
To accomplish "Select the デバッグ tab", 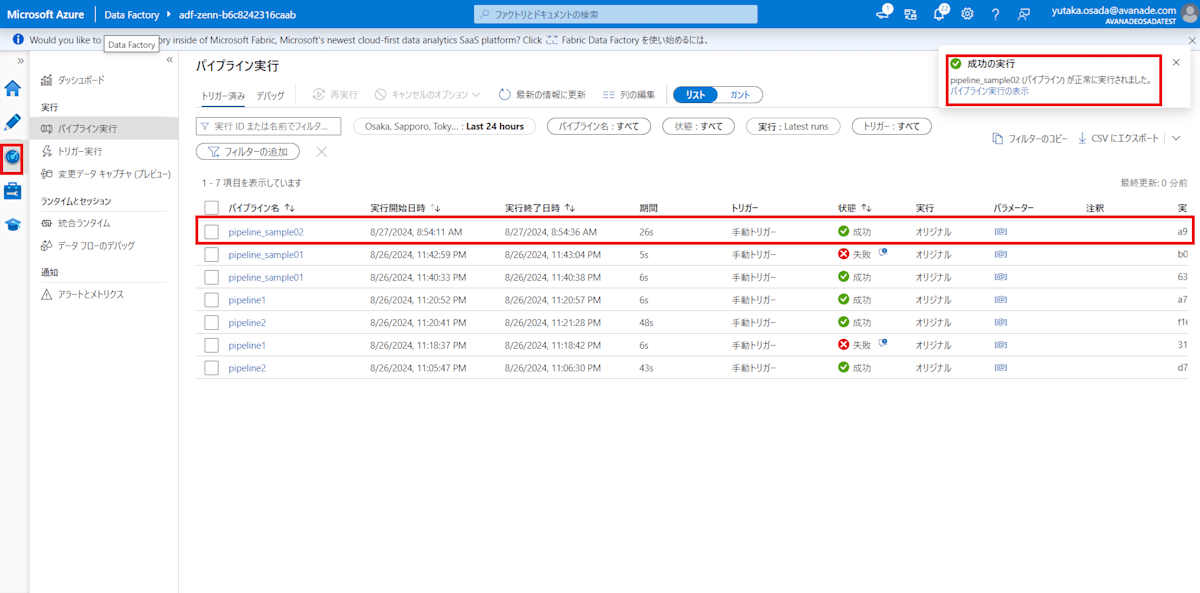I will point(270,95).
